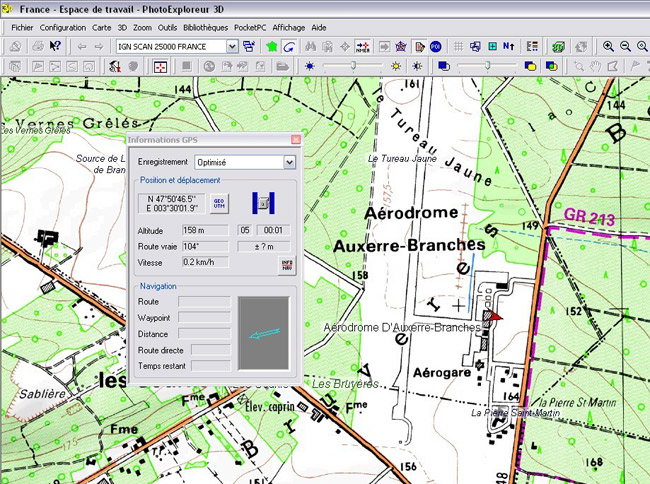The height and width of the screenshot is (484, 650).
Task: Toggle the grid display icon
Action: pos(458,46)
